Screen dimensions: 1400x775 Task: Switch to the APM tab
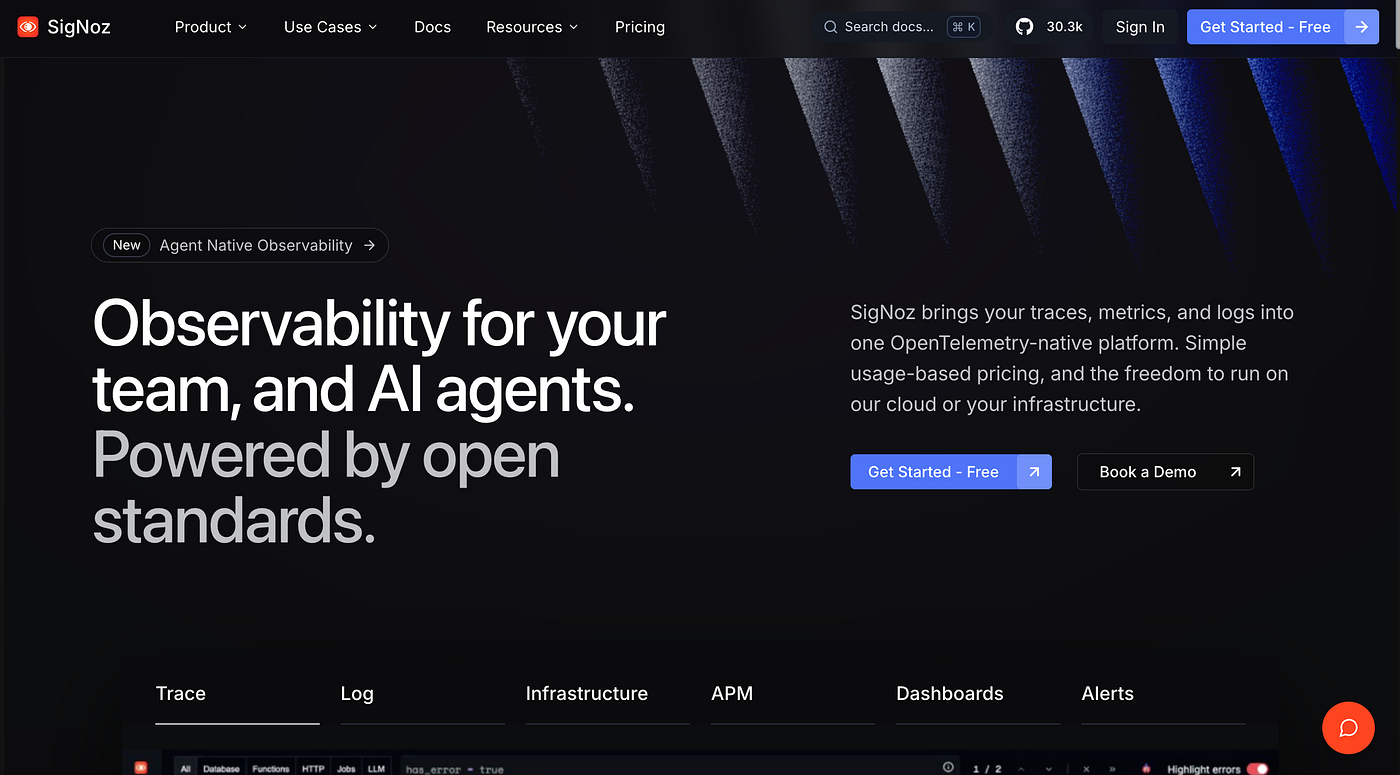click(x=793, y=694)
